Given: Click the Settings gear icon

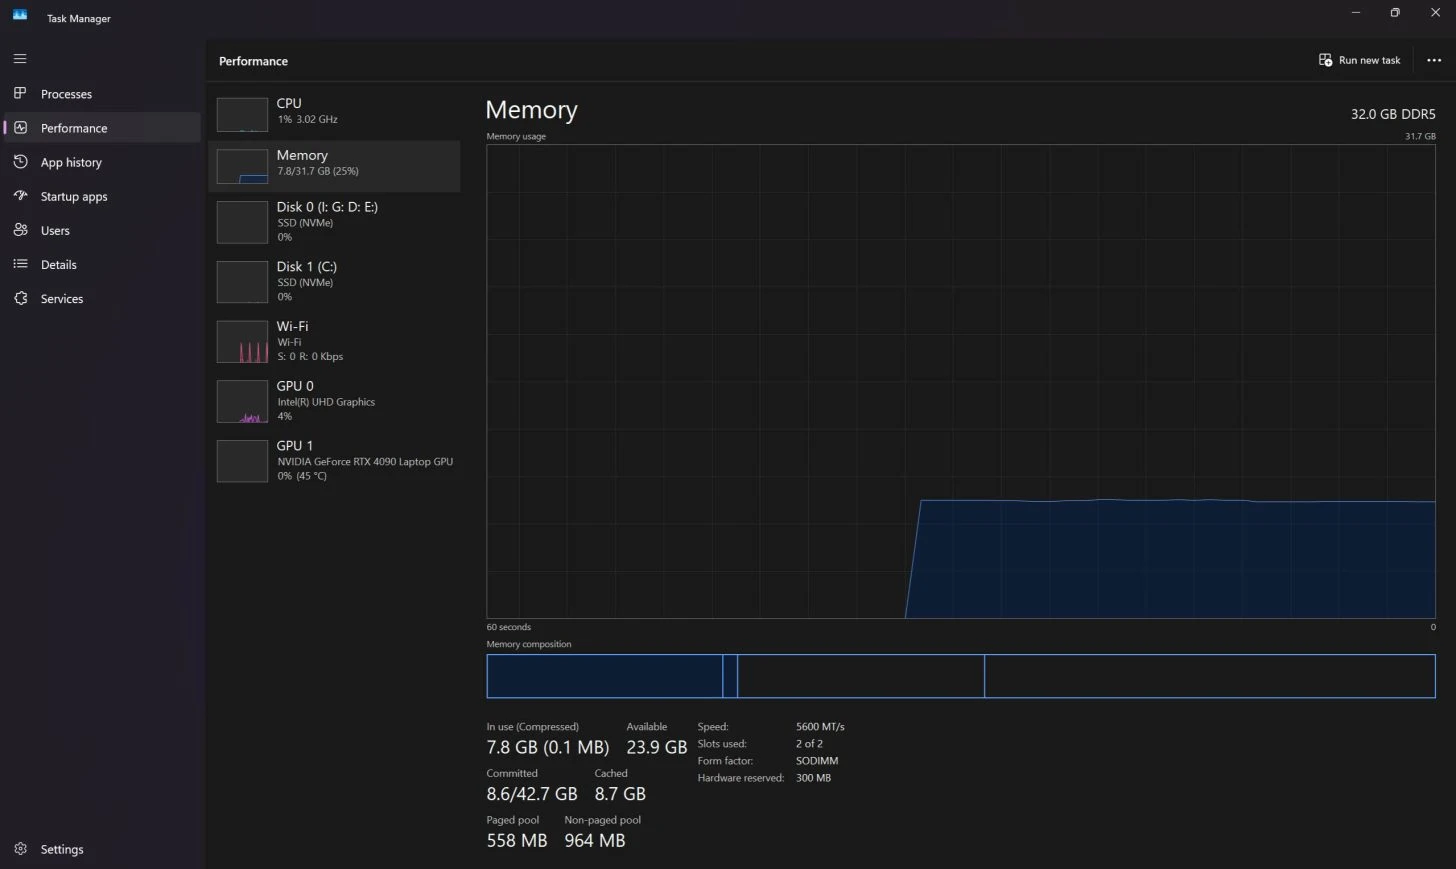Looking at the screenshot, I should click(20, 849).
